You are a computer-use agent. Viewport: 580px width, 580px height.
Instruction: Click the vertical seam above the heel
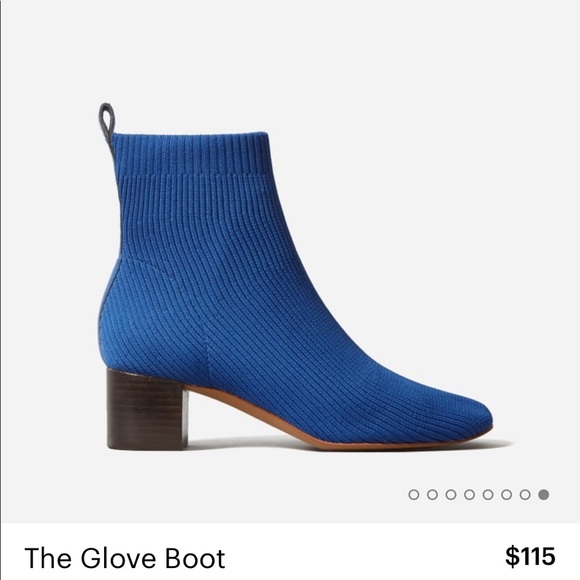(x=208, y=357)
